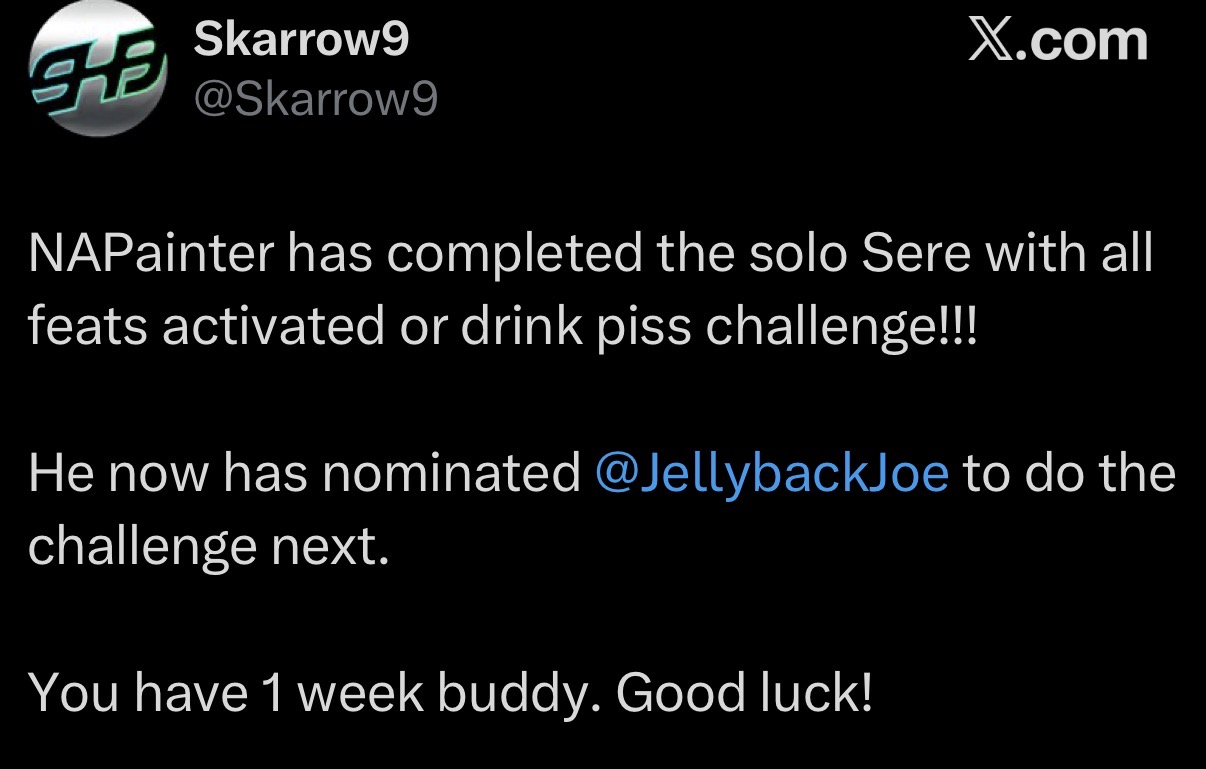Image resolution: width=1206 pixels, height=769 pixels.
Task: Click the words "He now has nominated"
Action: pos(304,472)
